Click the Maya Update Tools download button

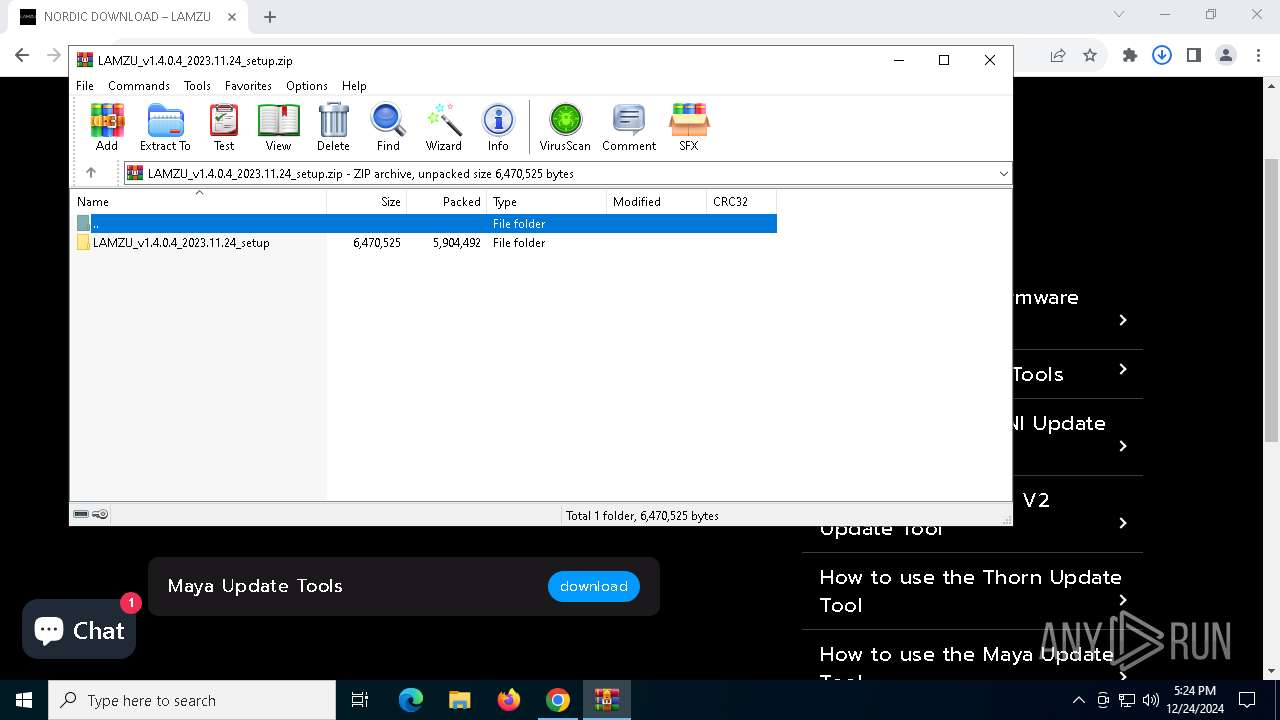[x=594, y=586]
